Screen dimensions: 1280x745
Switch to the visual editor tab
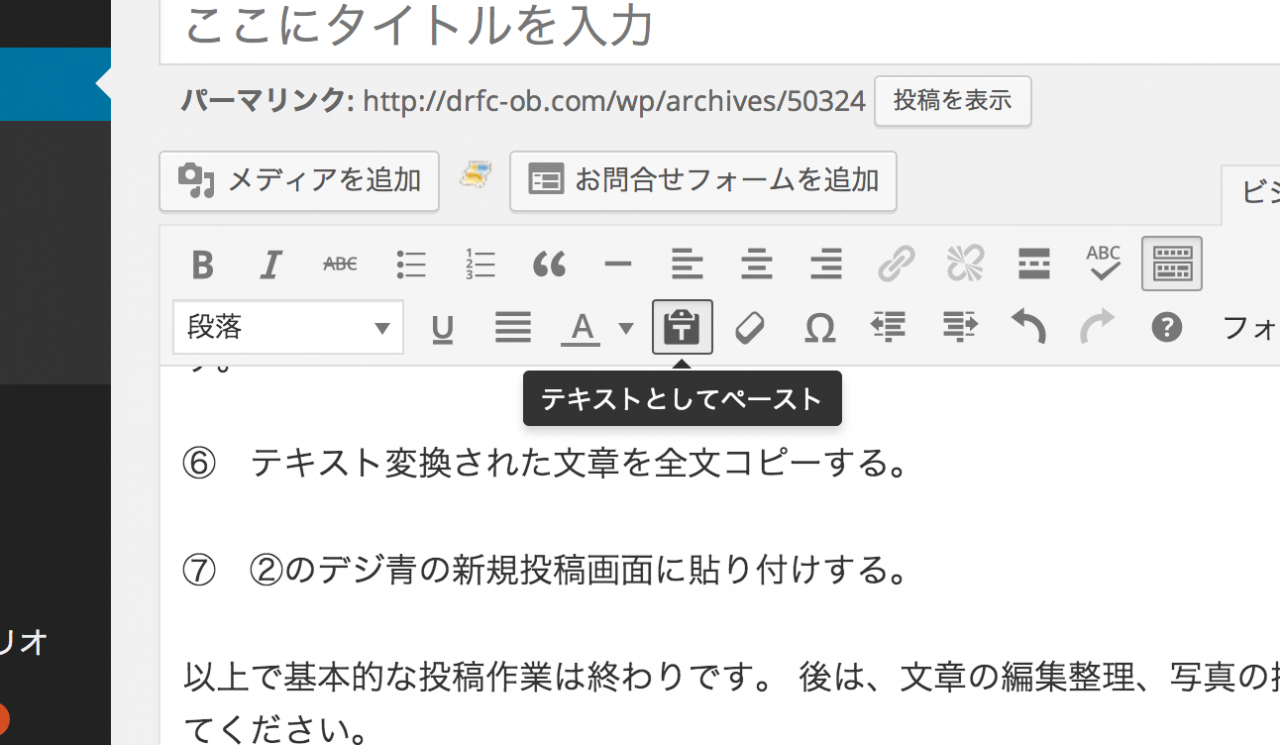coord(1252,194)
